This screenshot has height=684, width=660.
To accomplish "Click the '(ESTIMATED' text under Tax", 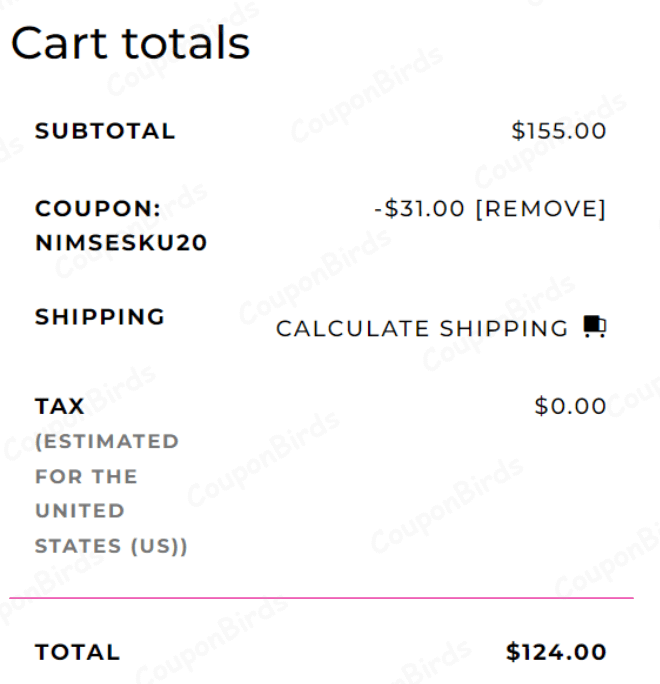I will 107,441.
